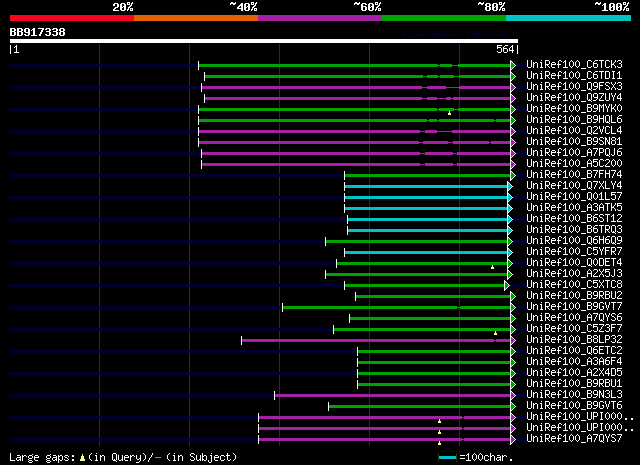The image size is (640, 465).
Task: Click the orange ~40% identity legend segment
Action: 196,18
